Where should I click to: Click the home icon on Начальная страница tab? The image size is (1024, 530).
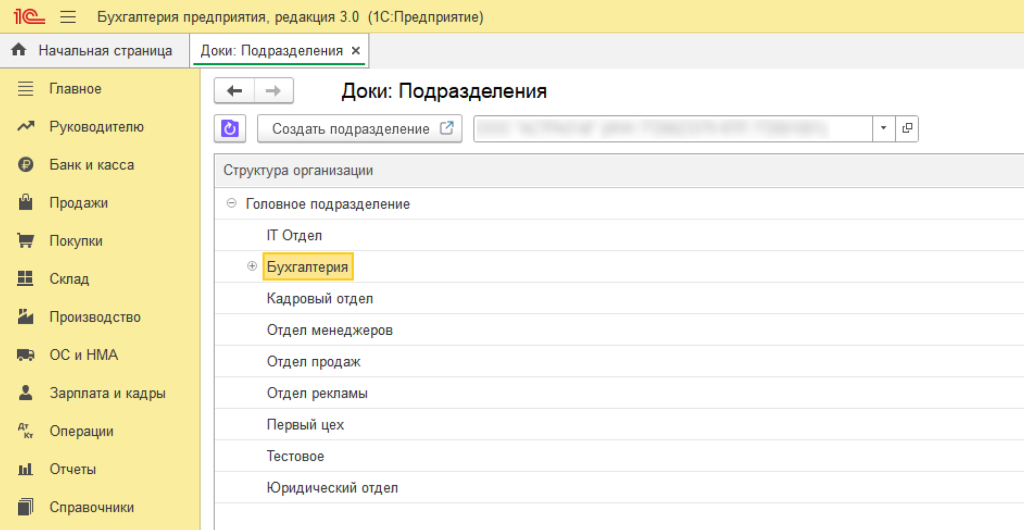coord(18,50)
